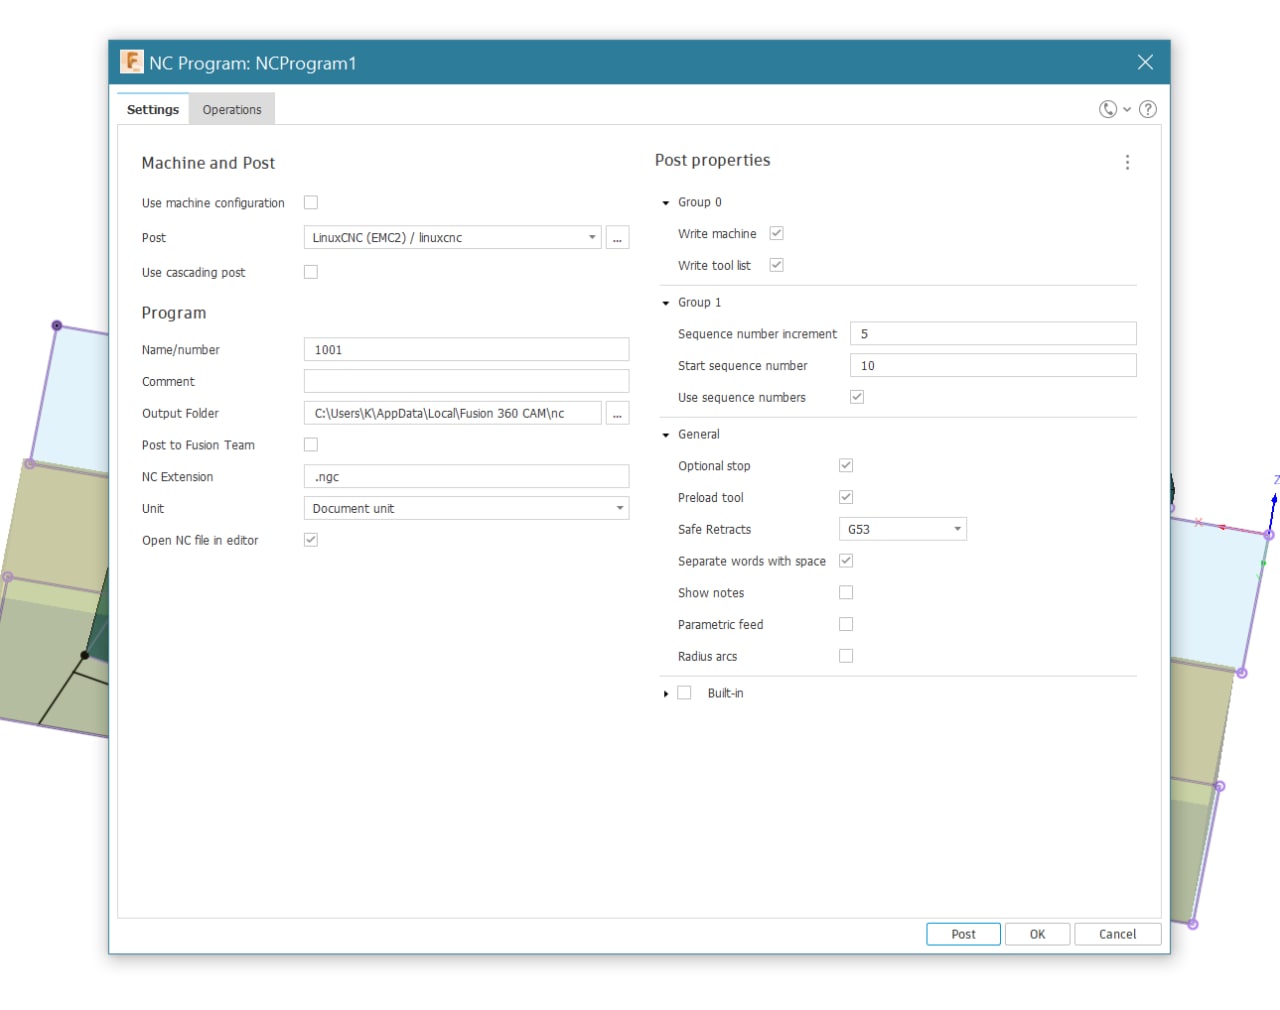
Task: Toggle Preload tool checkbox
Action: [x=846, y=497]
